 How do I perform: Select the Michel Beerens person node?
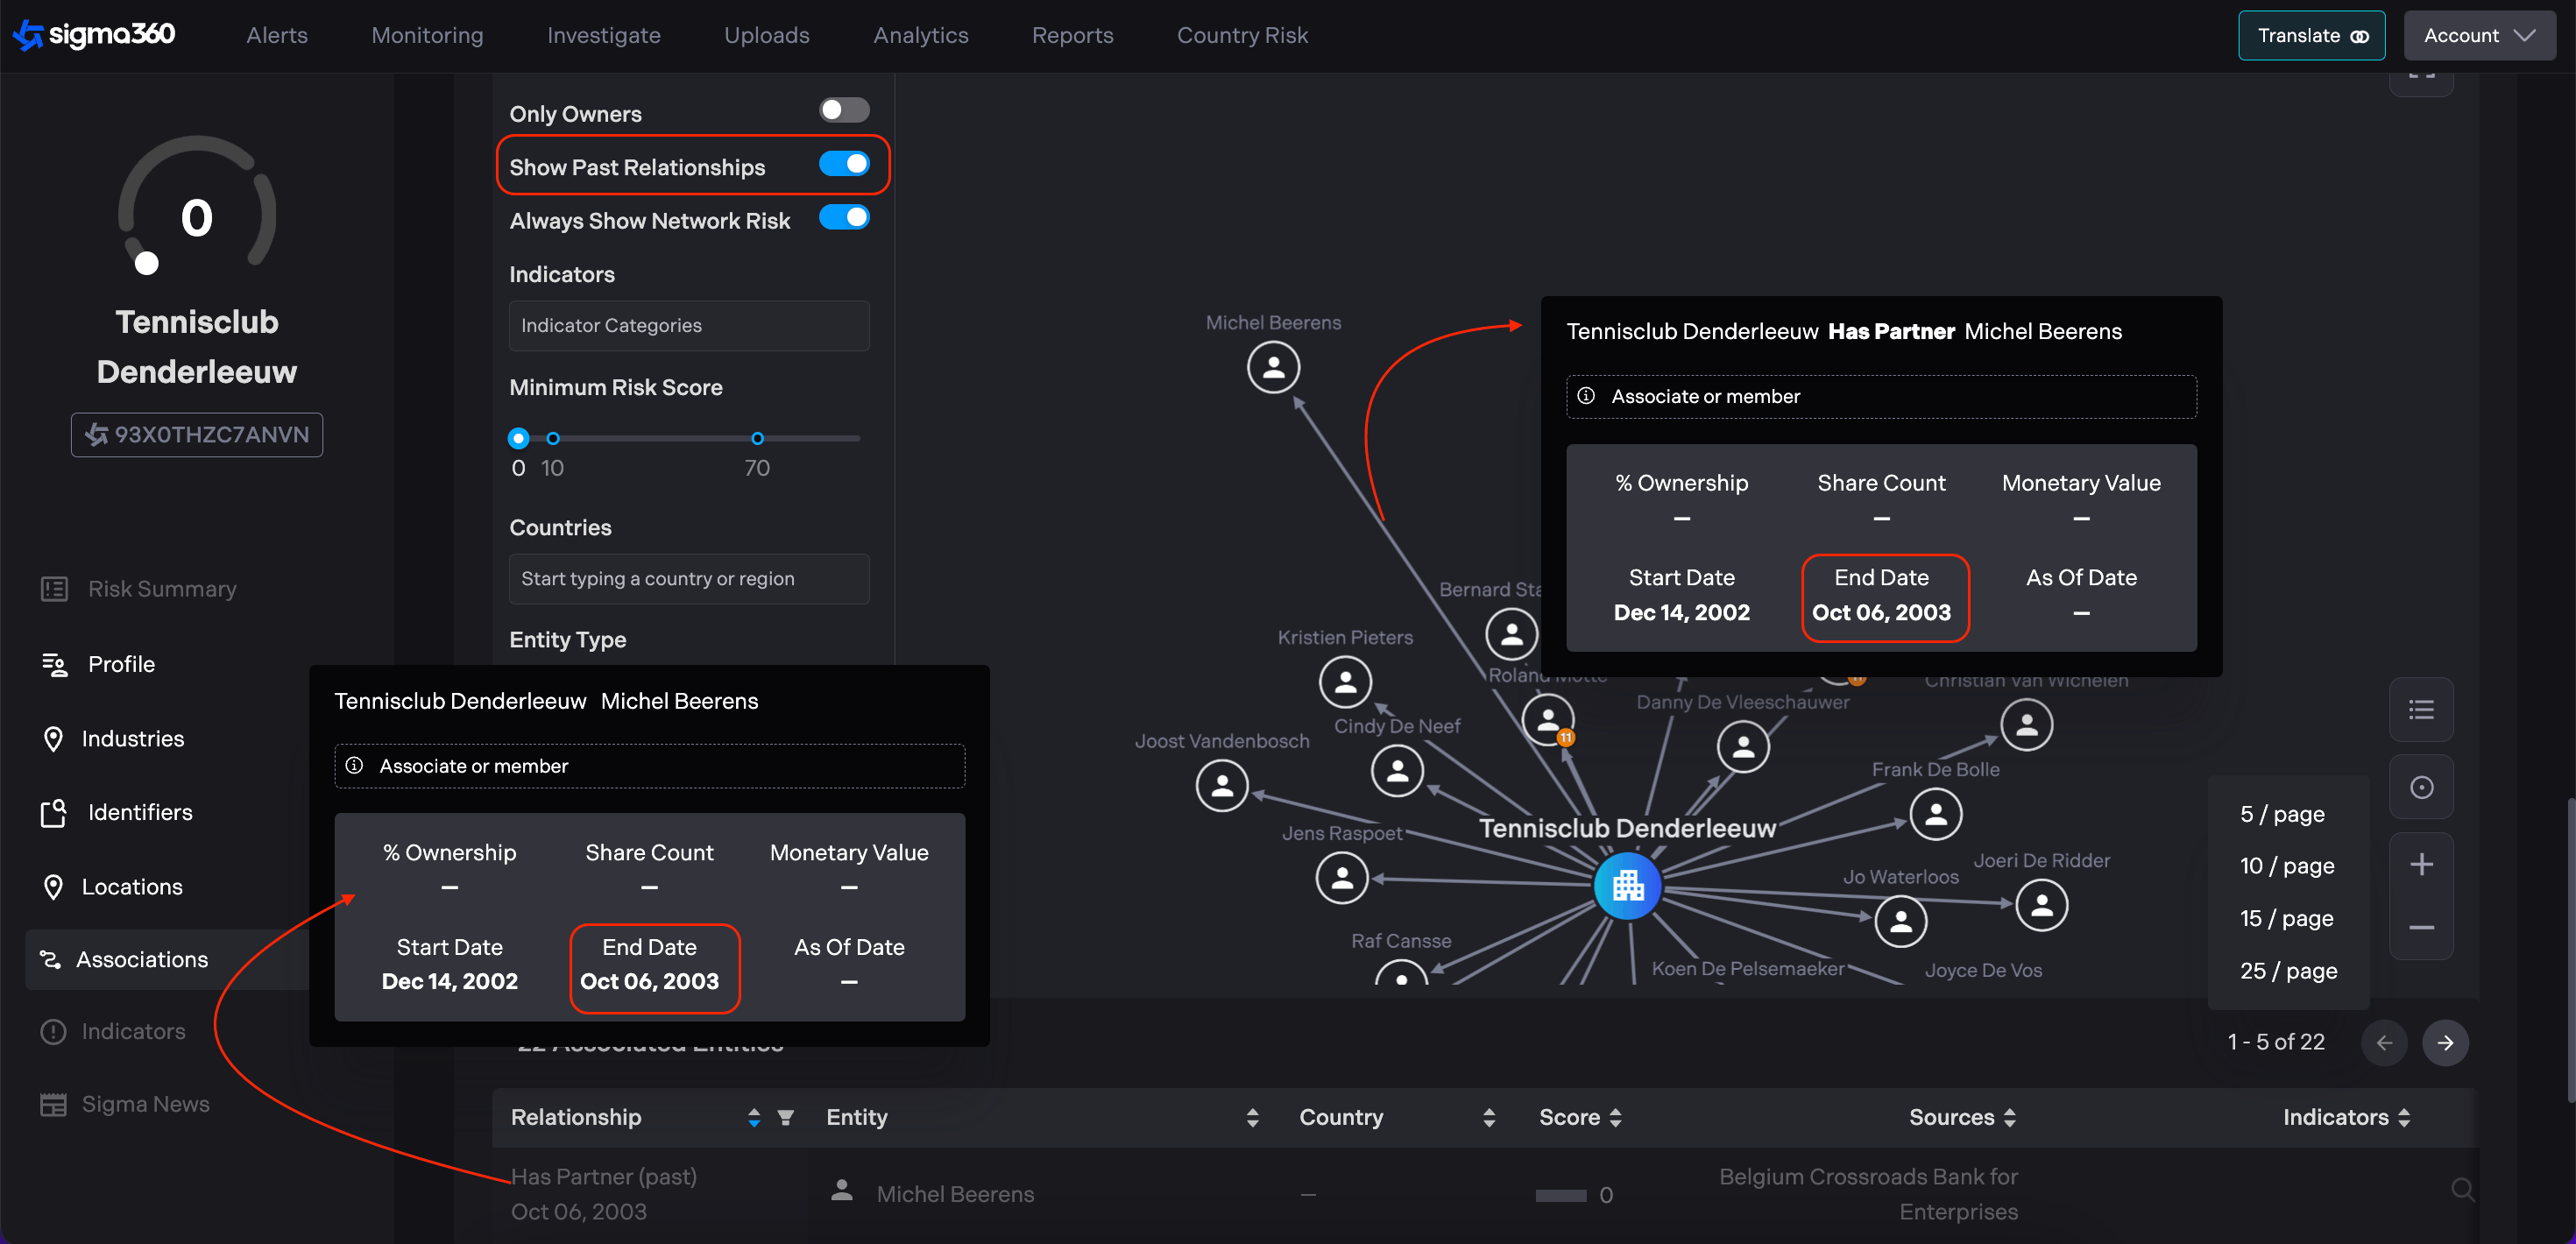(x=1272, y=367)
